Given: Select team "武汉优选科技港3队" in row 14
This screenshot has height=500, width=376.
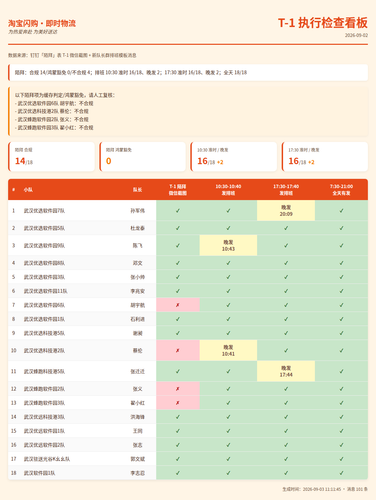Looking at the screenshot, I should (x=44, y=417).
